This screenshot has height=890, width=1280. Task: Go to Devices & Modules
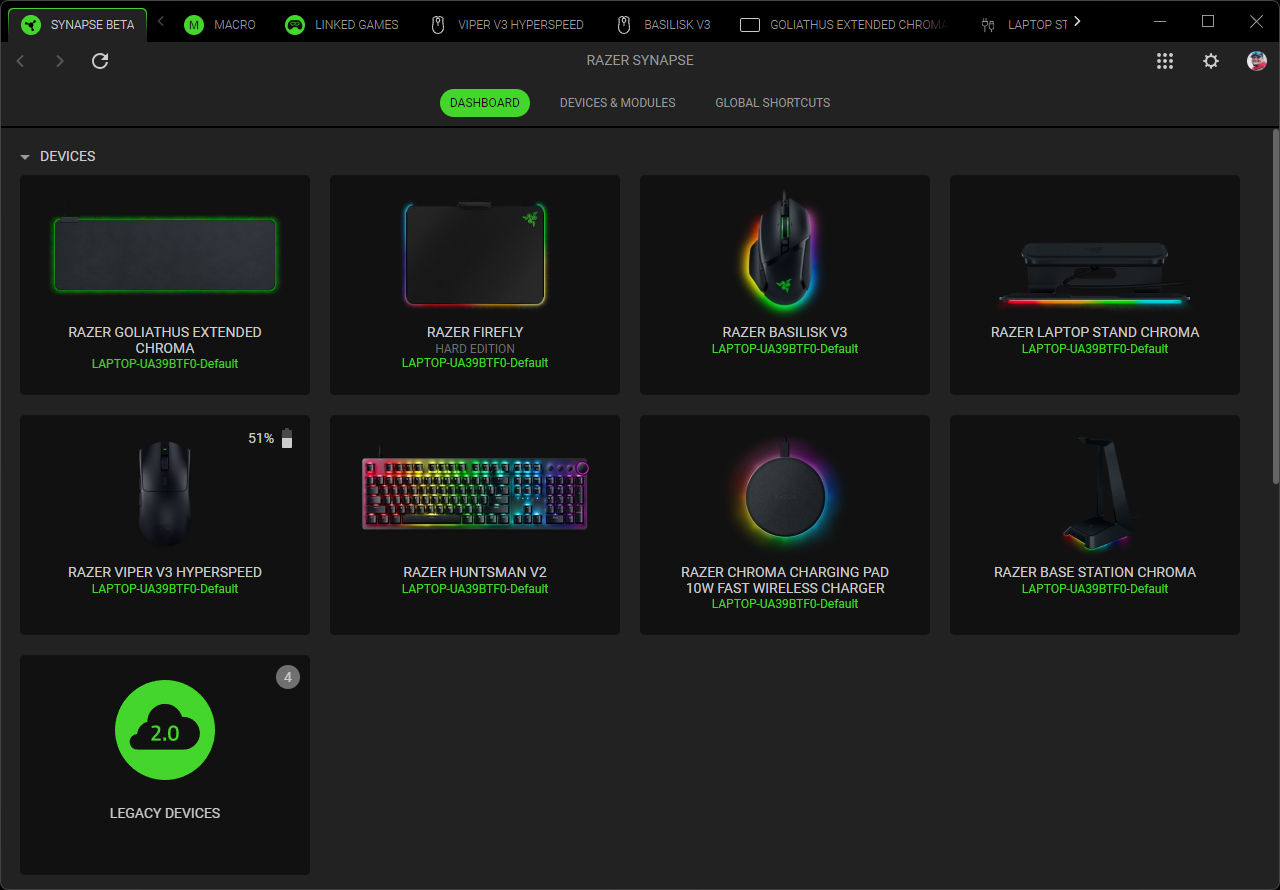point(618,103)
